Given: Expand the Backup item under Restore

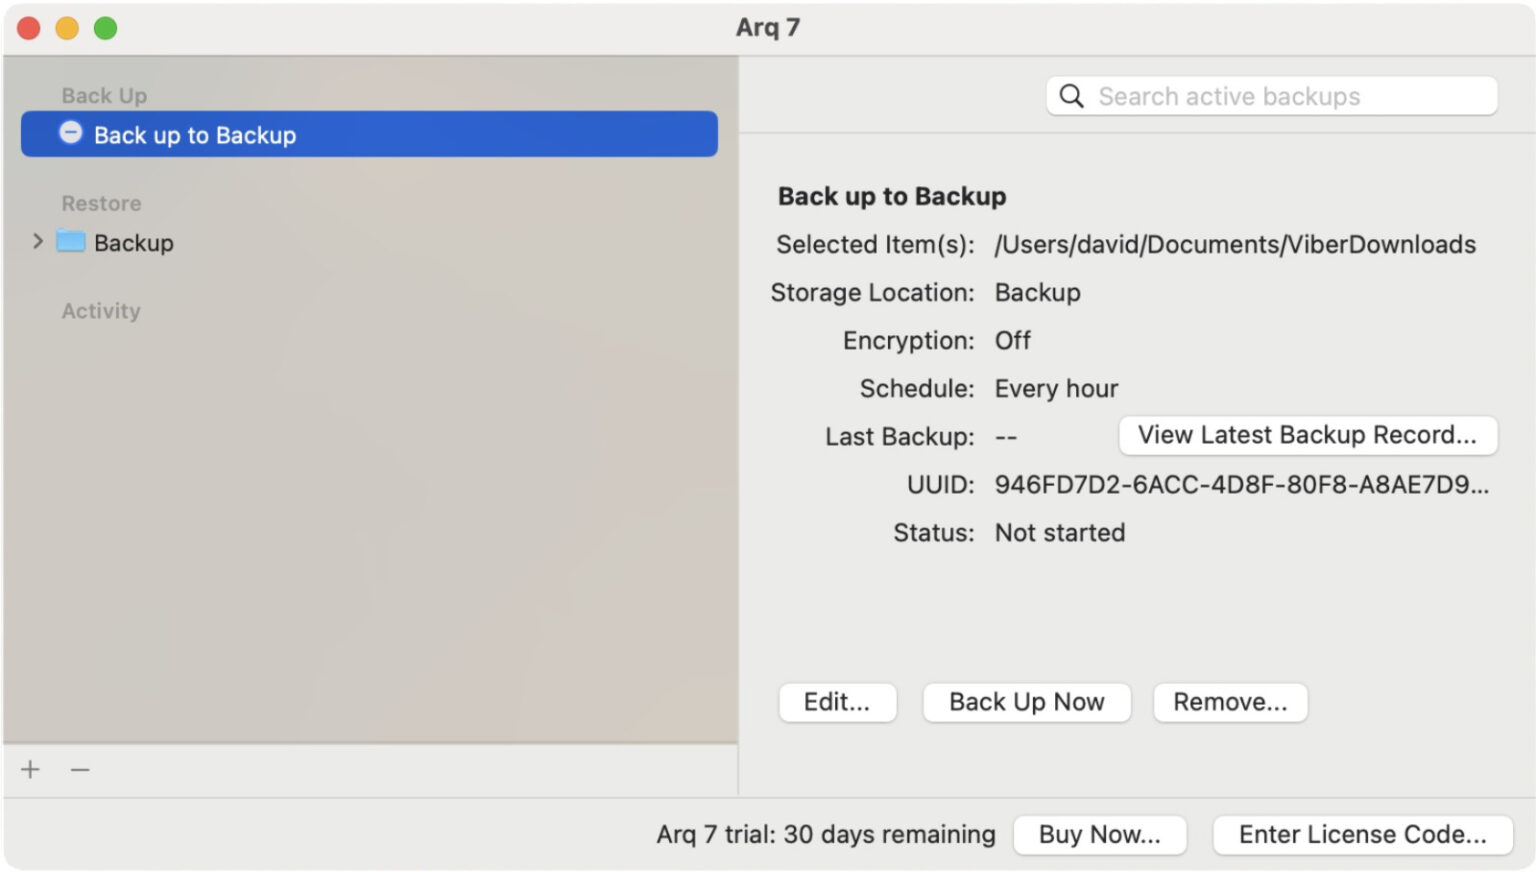Looking at the screenshot, I should click(x=37, y=242).
